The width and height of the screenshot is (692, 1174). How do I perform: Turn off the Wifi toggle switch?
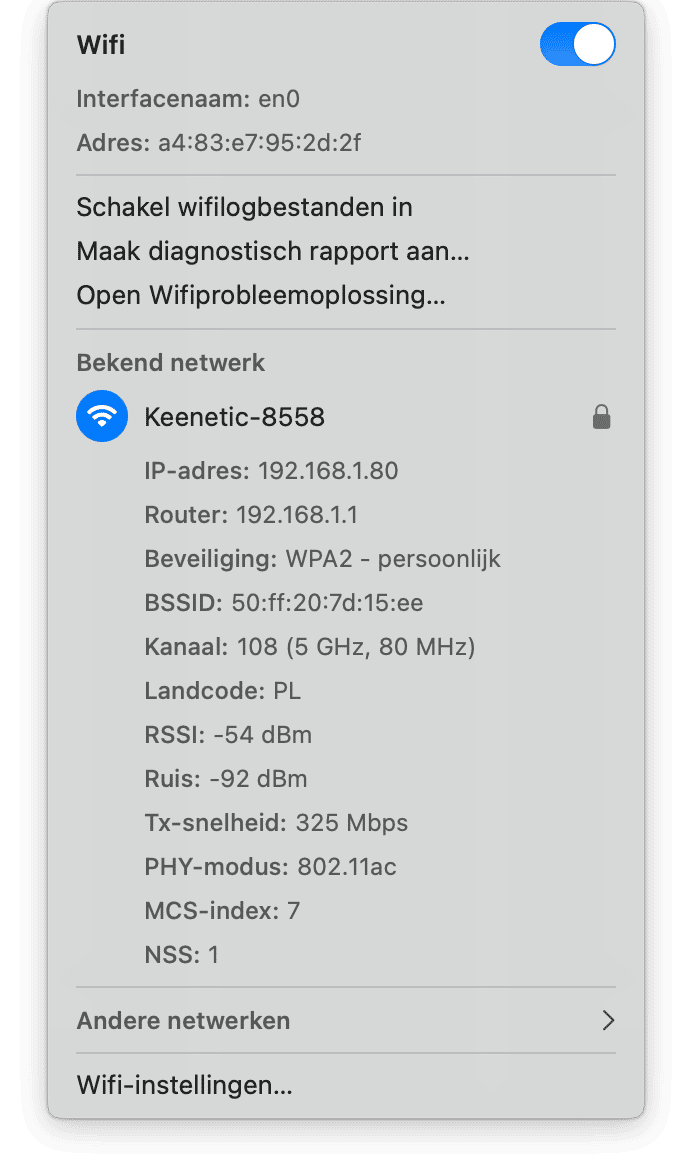click(x=577, y=45)
